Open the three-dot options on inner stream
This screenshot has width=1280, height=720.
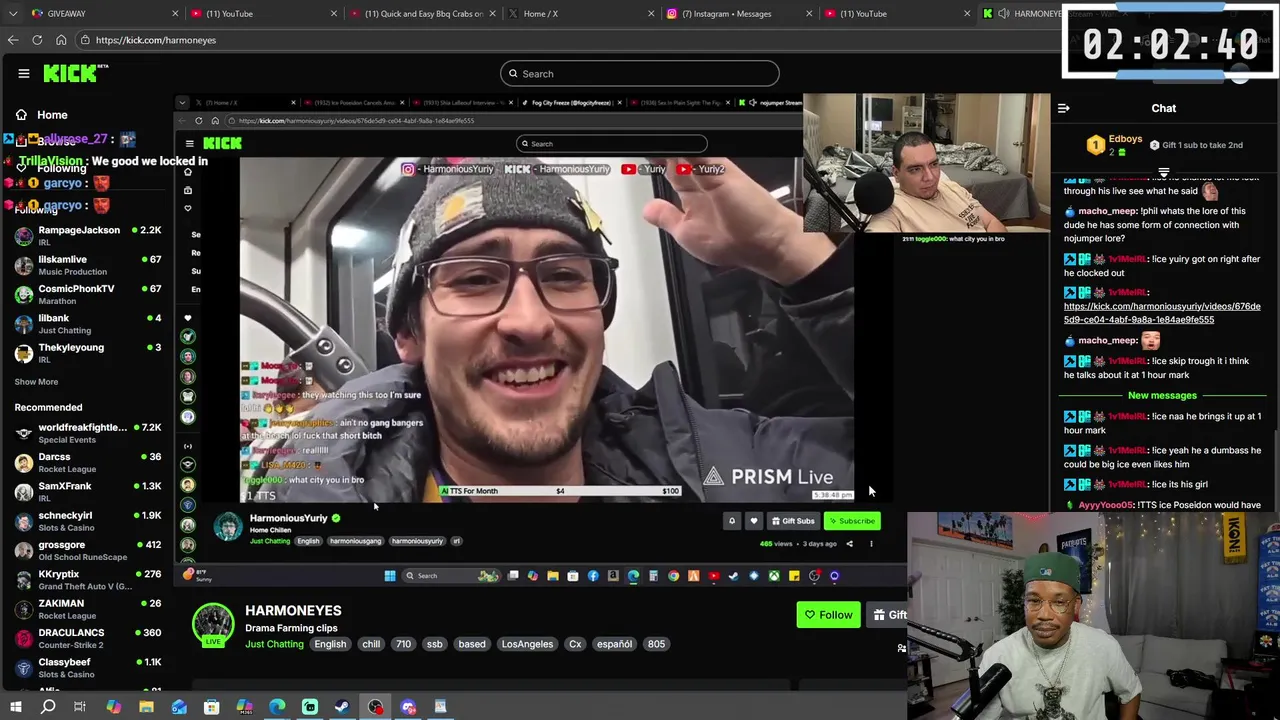pyautogui.click(x=871, y=544)
